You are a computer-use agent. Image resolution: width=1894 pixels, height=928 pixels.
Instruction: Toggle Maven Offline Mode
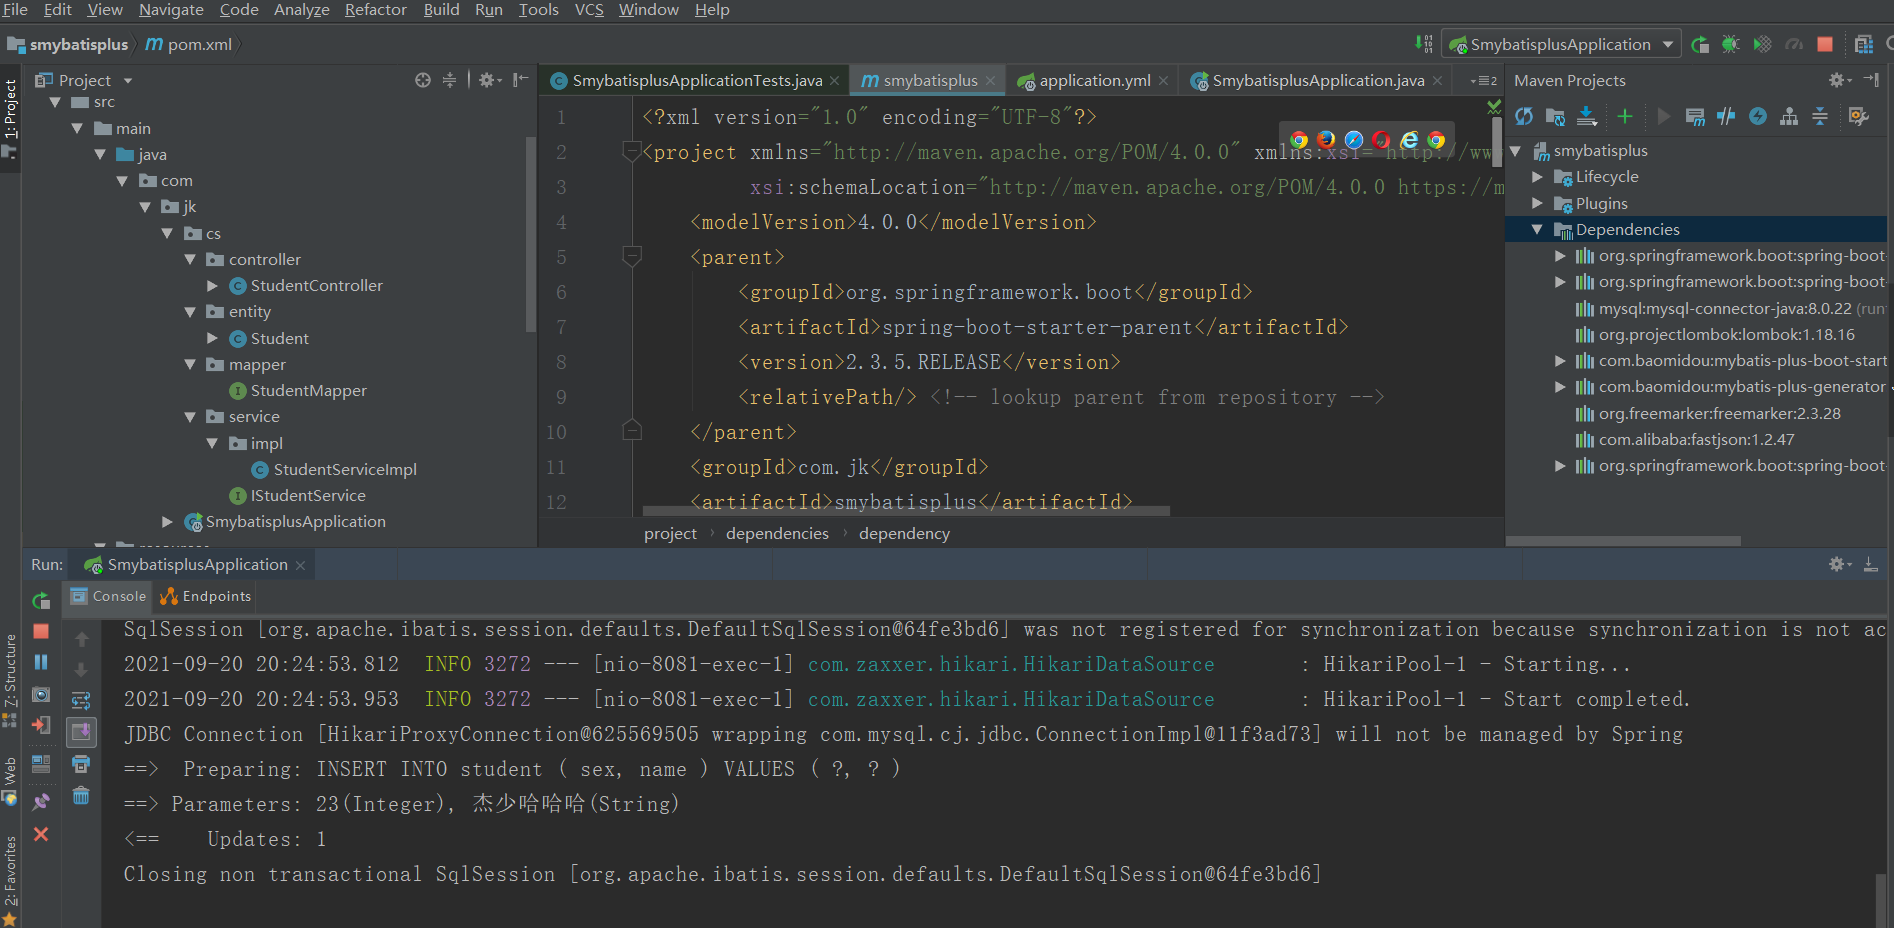click(1726, 117)
